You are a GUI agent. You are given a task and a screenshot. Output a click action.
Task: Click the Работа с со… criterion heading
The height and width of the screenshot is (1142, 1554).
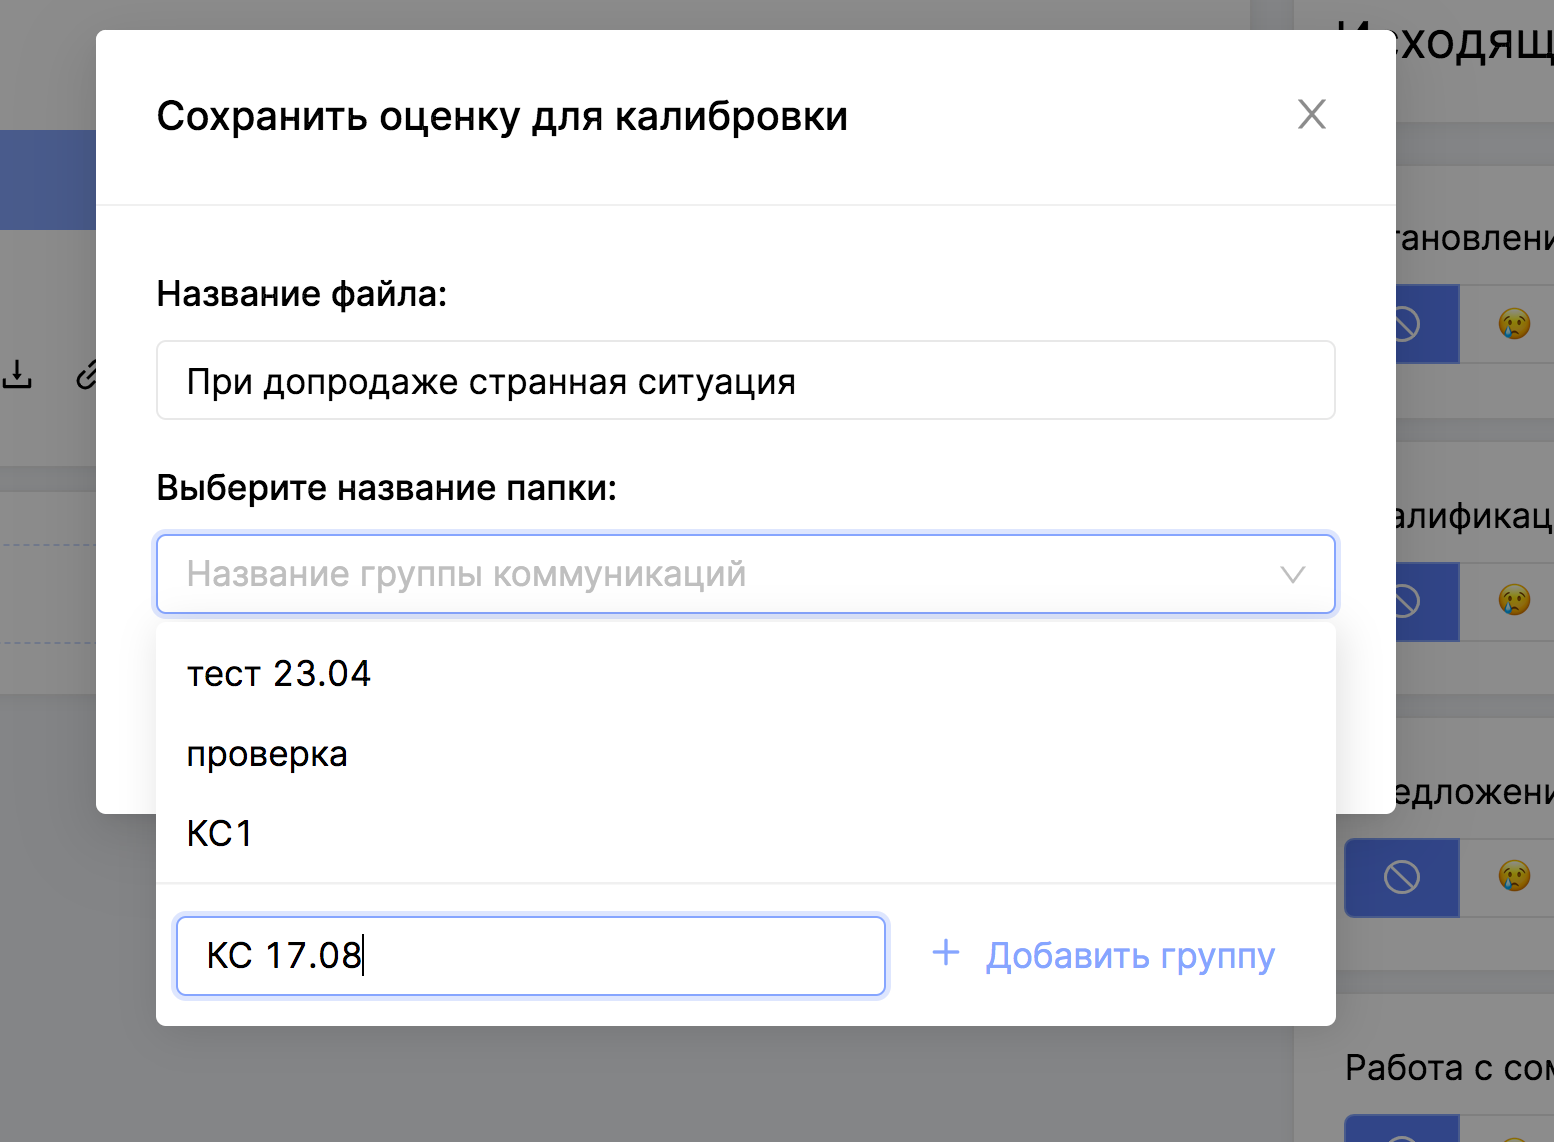[1448, 1068]
